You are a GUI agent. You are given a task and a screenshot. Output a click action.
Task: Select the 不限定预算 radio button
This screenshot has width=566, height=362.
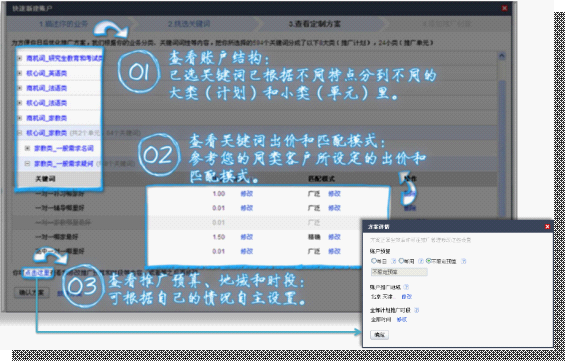[x=428, y=261]
